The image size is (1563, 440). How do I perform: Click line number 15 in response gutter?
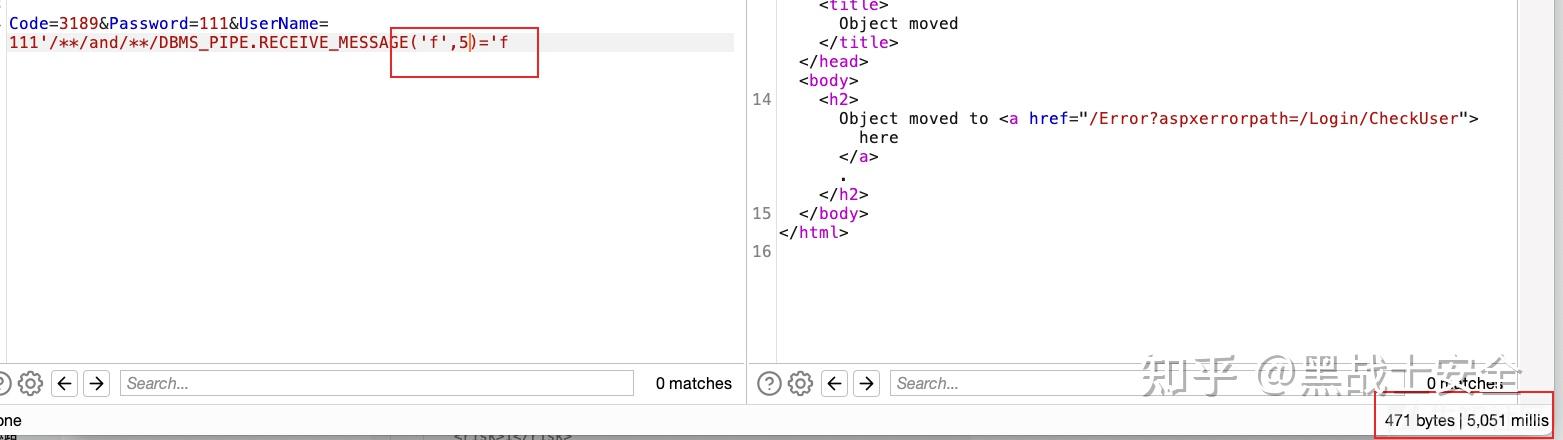click(761, 213)
